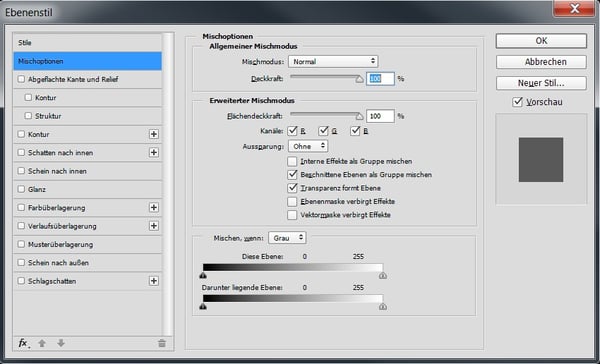Add another Schlagschatten with plus
Image resolution: width=600 pixels, height=364 pixels.
click(154, 281)
